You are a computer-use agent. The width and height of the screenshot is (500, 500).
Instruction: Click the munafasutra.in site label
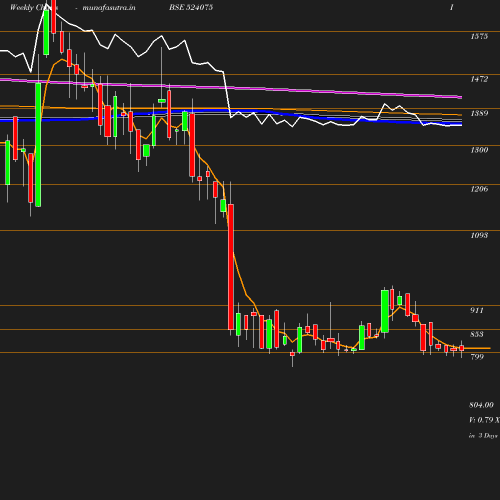coord(109,7)
